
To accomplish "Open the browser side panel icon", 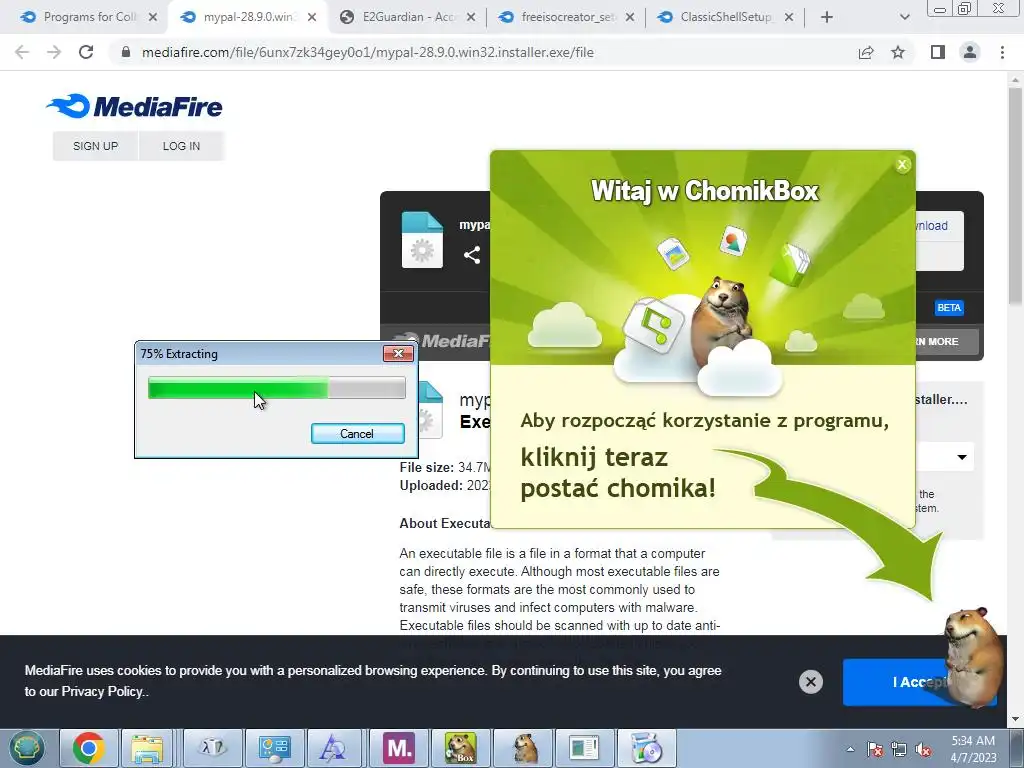I will pyautogui.click(x=938, y=52).
